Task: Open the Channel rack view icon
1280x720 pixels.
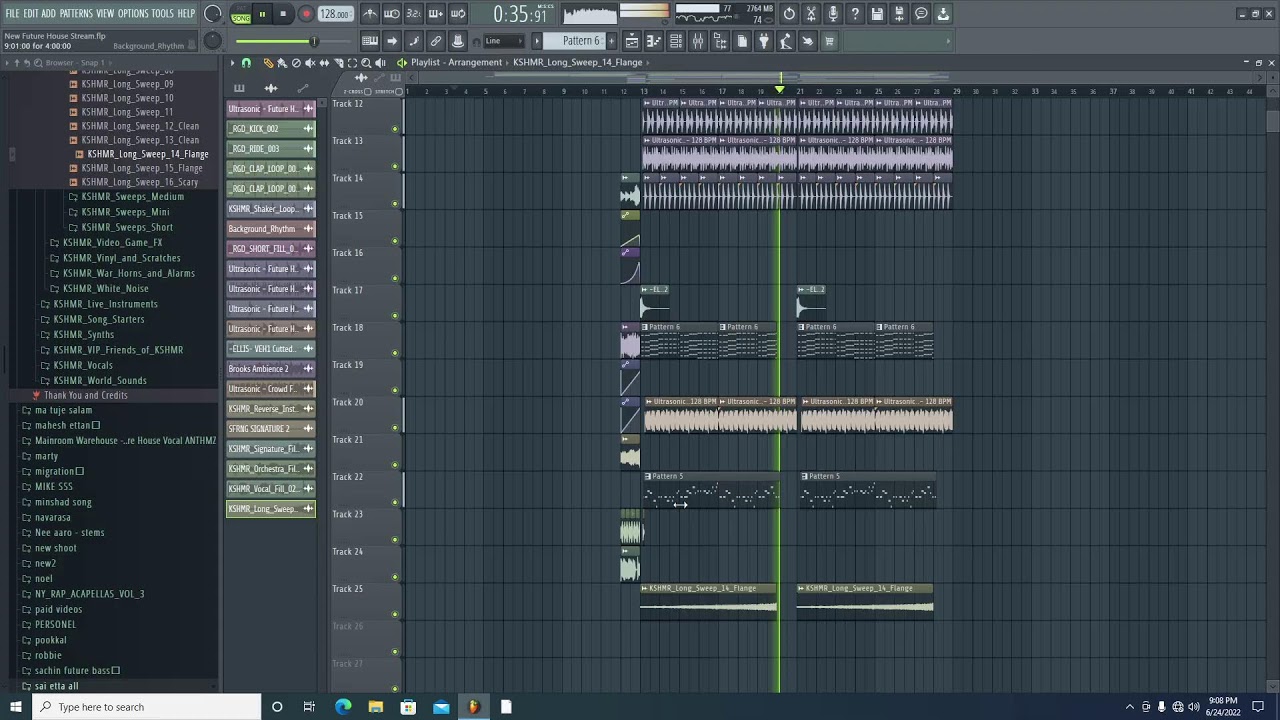Action: coord(675,41)
